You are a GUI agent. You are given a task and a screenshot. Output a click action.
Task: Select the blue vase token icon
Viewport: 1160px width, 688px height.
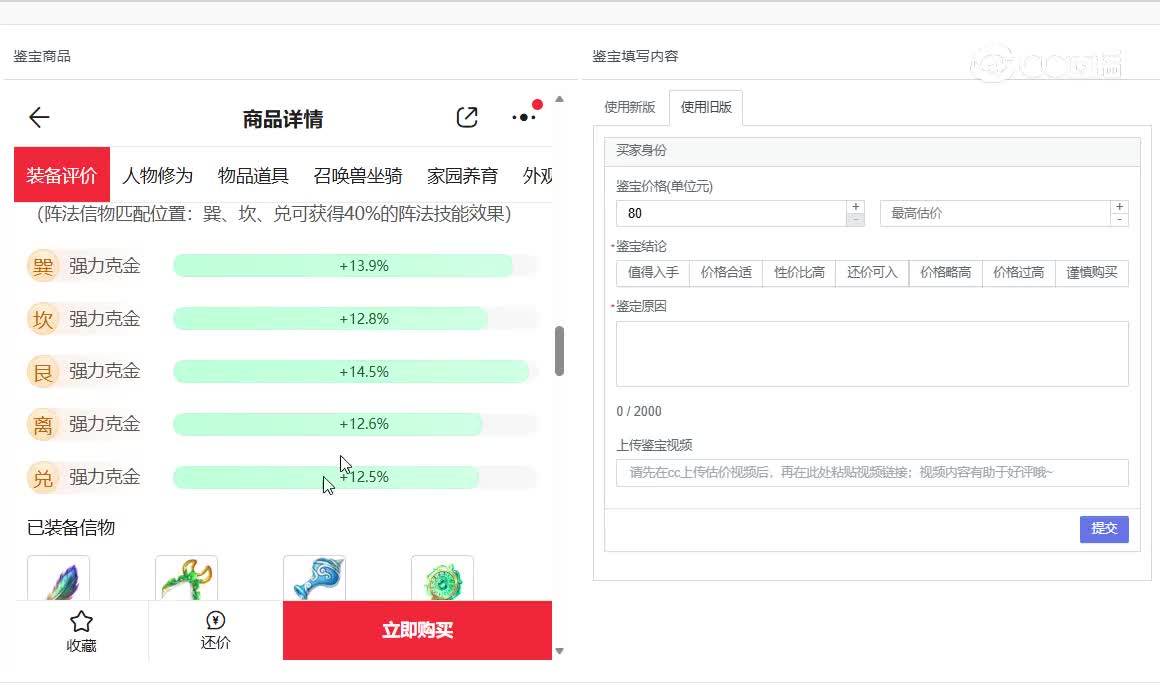coord(315,580)
